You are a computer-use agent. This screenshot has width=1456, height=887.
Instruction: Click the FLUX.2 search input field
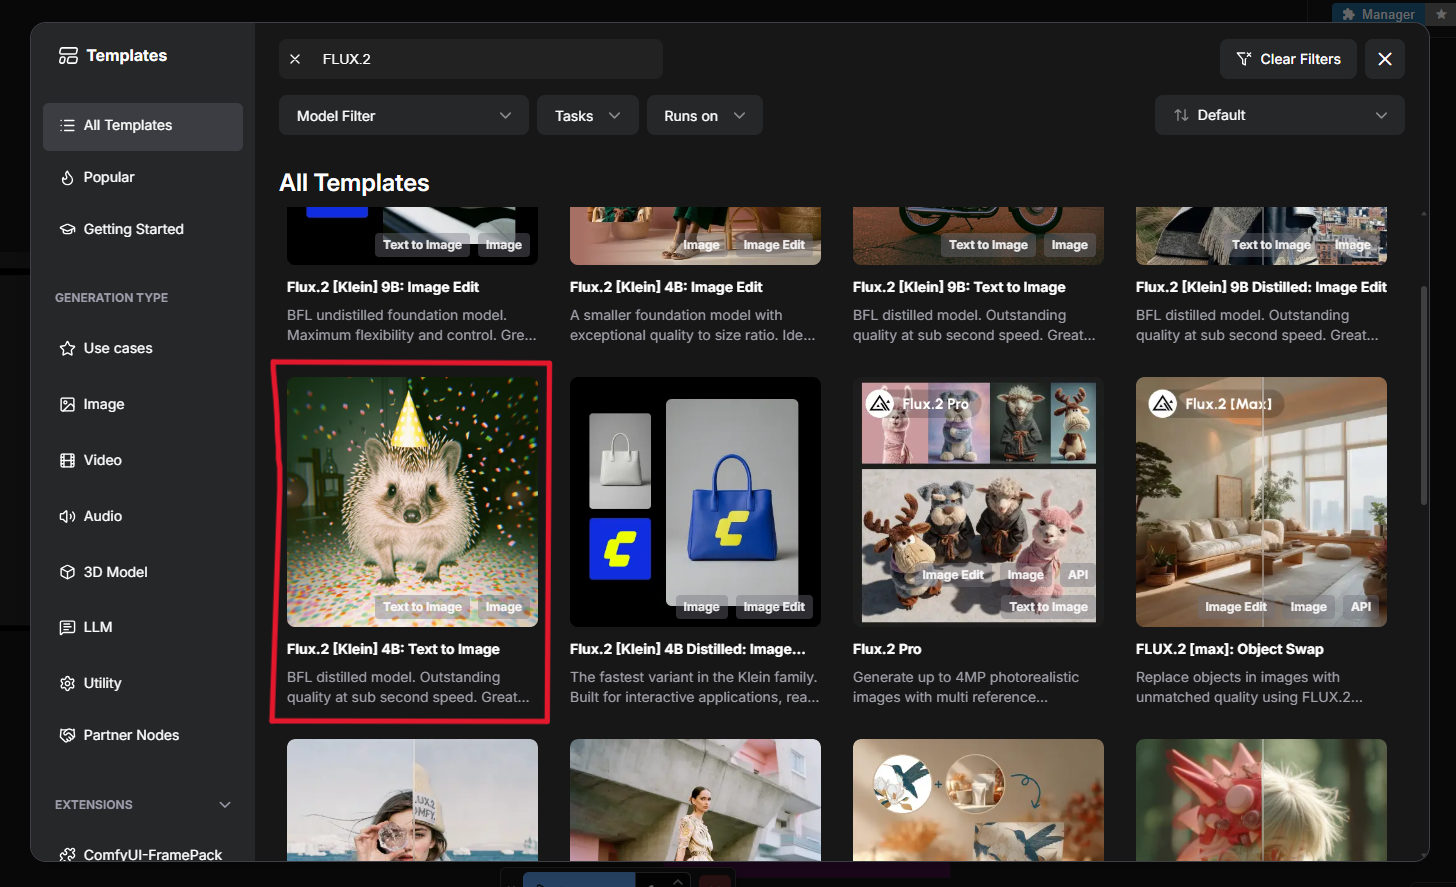click(x=480, y=59)
